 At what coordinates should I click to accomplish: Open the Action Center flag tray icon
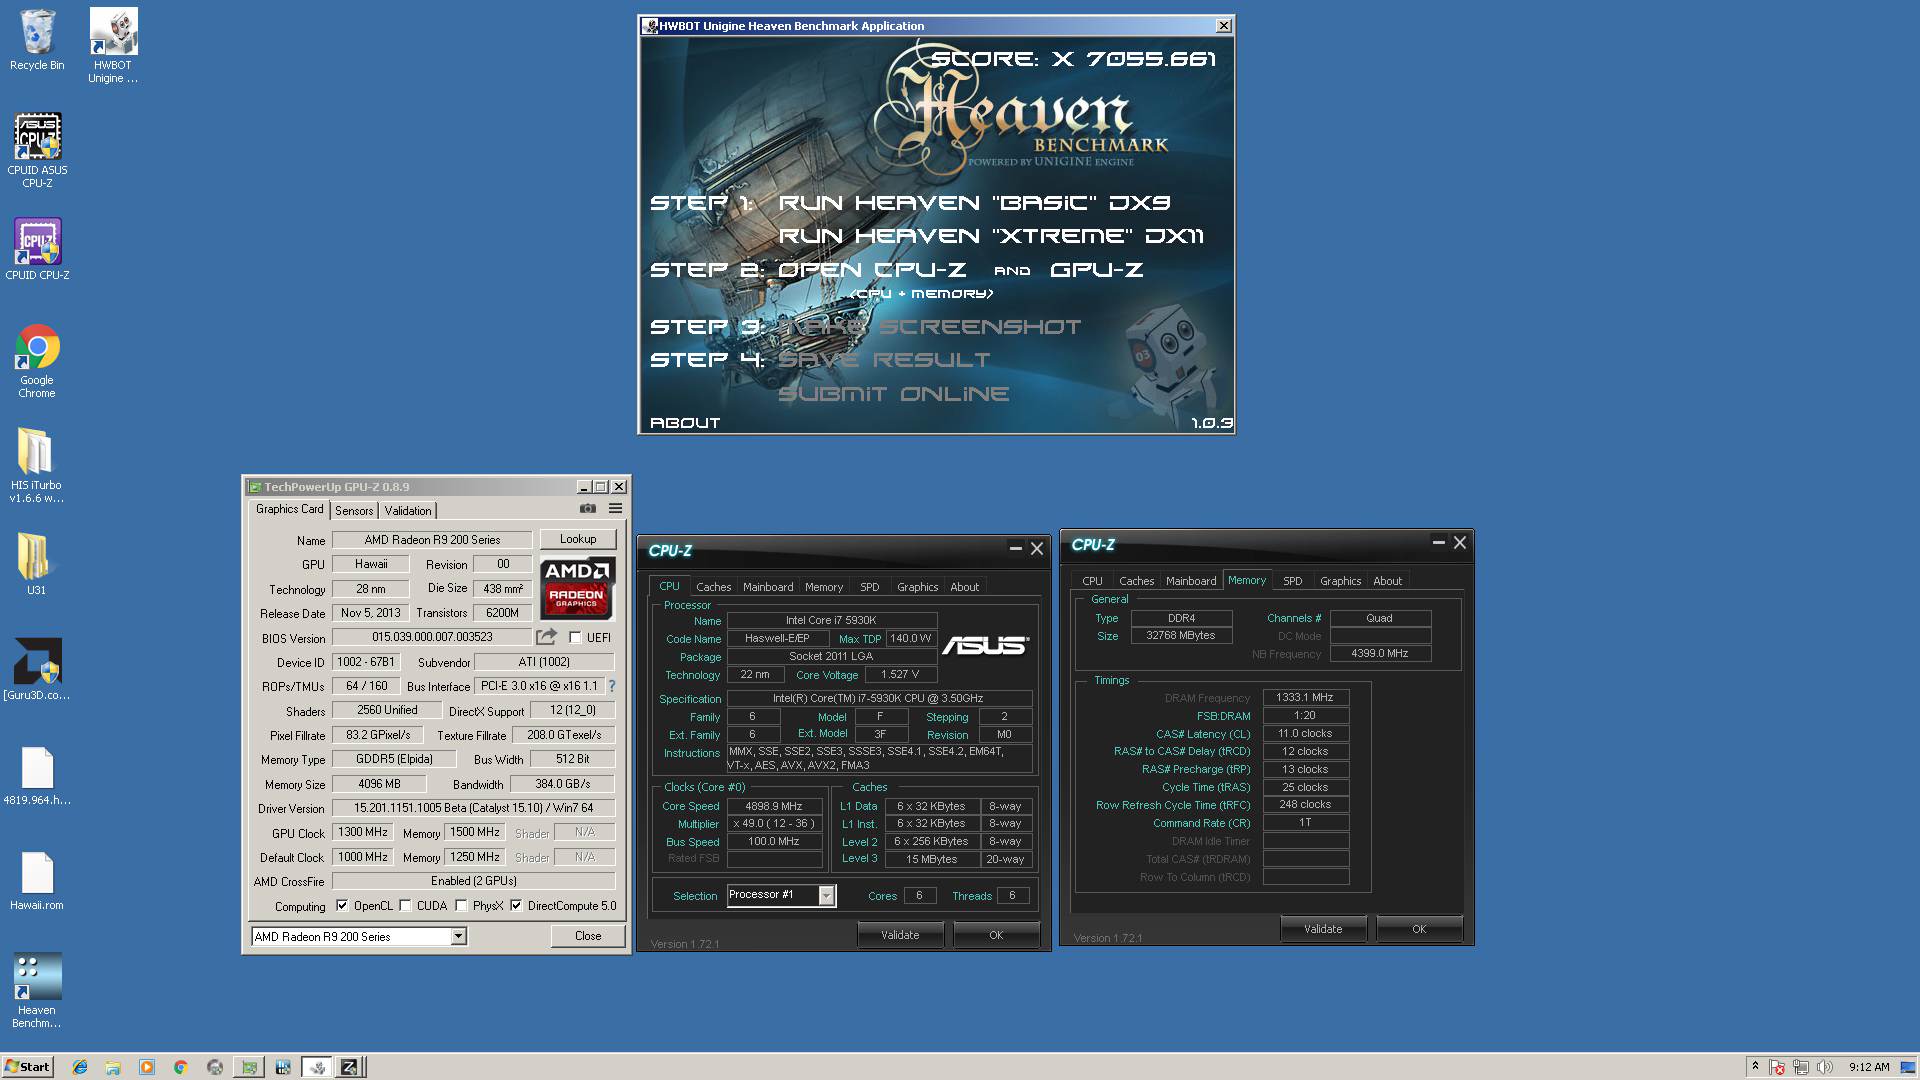1777,1067
